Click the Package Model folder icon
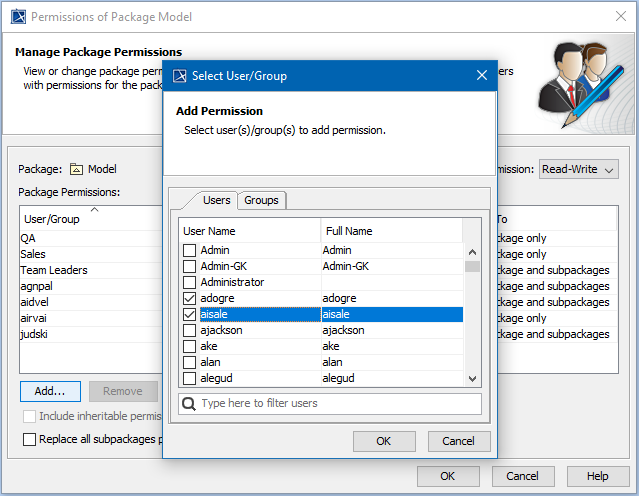The height and width of the screenshot is (496, 639). 76,169
